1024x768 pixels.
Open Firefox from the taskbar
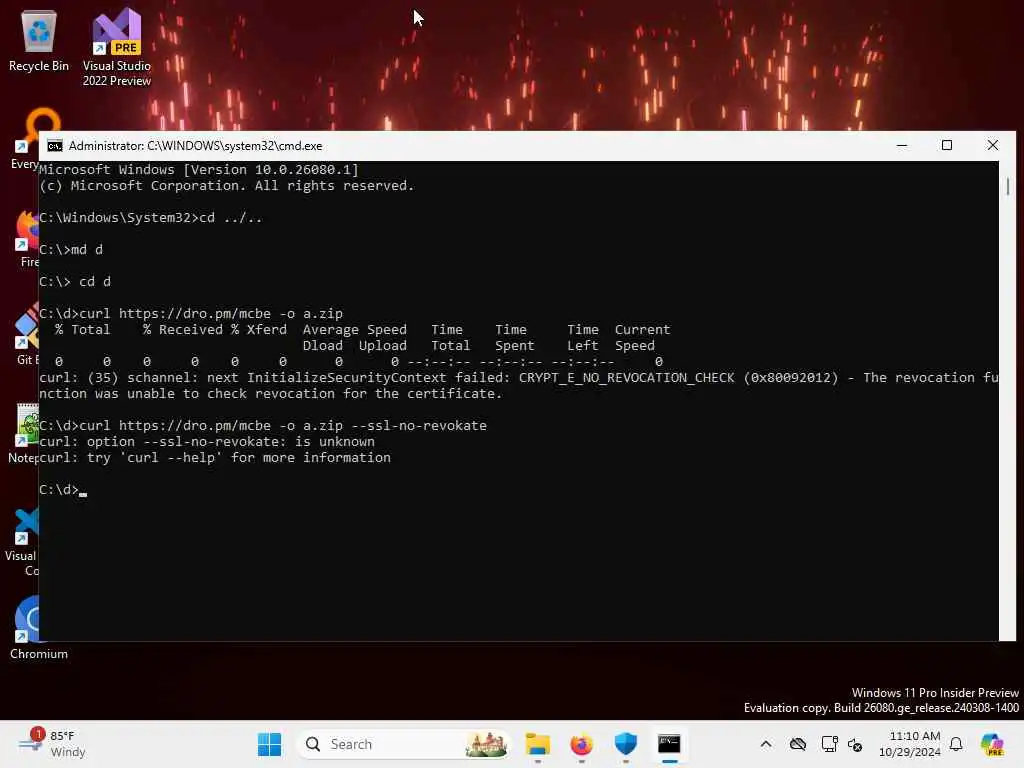(x=581, y=744)
